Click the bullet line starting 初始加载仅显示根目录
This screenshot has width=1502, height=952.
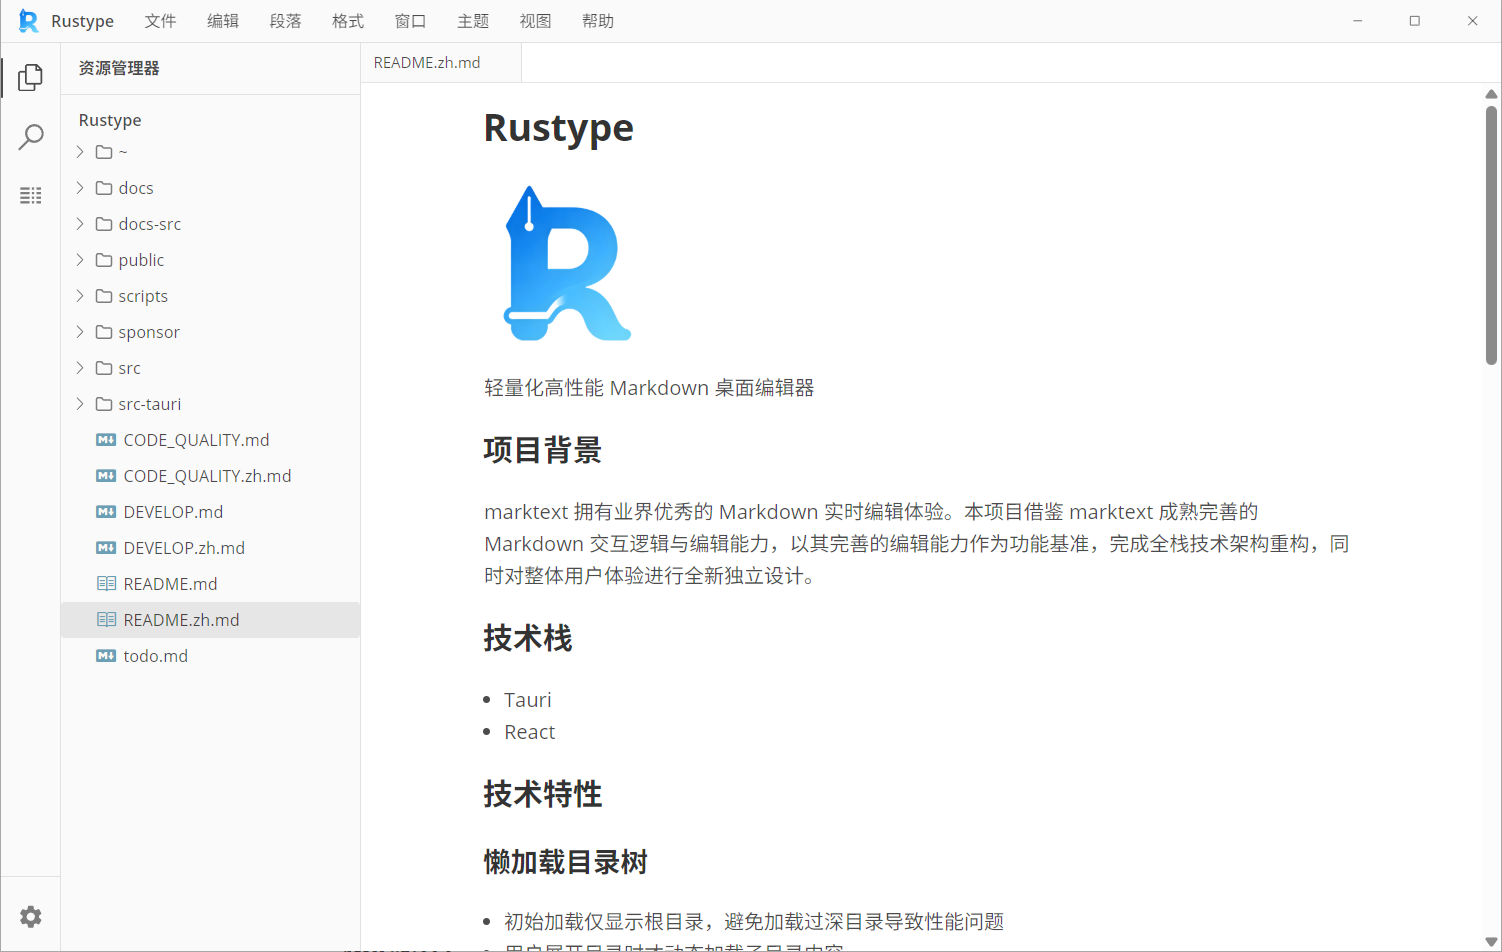point(754,921)
